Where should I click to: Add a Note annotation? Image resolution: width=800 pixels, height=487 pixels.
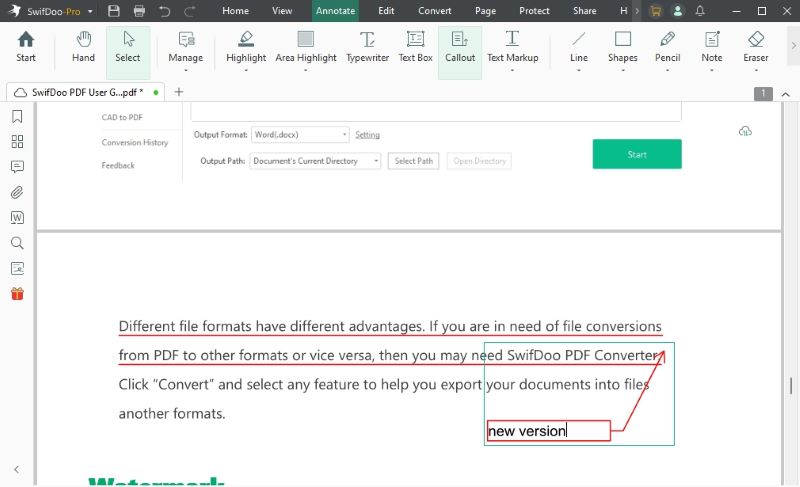(x=712, y=47)
